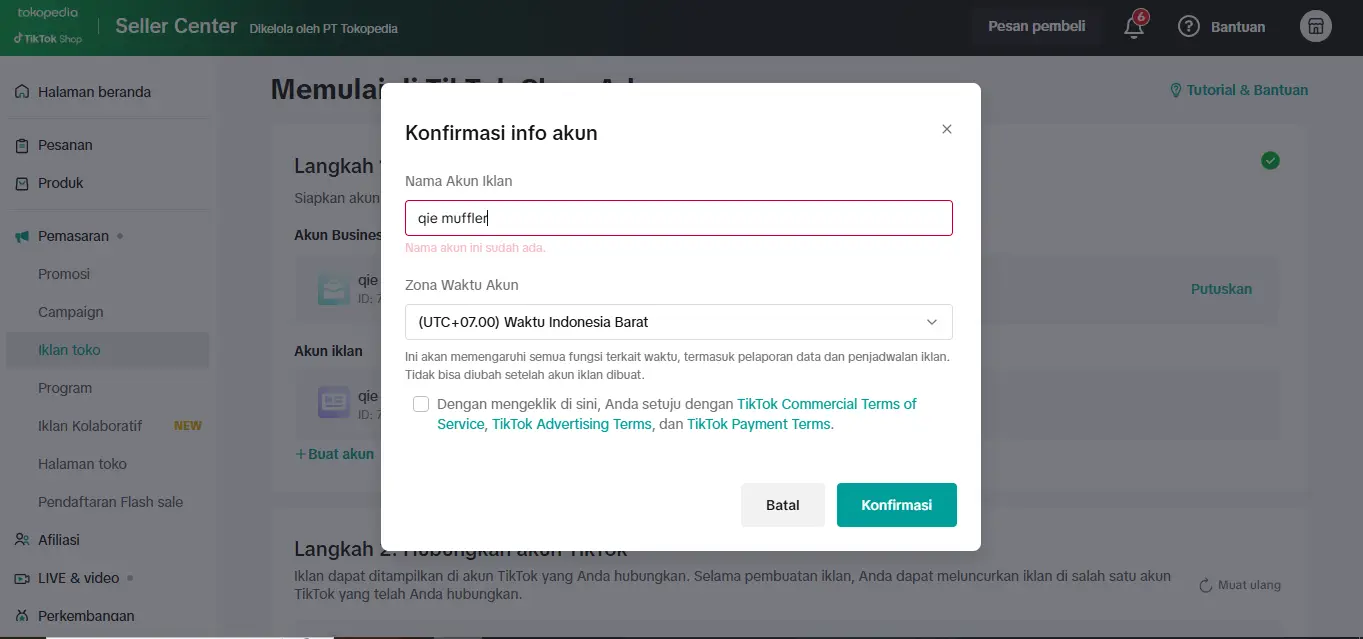Open TikTok Advertising Terms link
This screenshot has width=1363, height=639.
(x=571, y=424)
